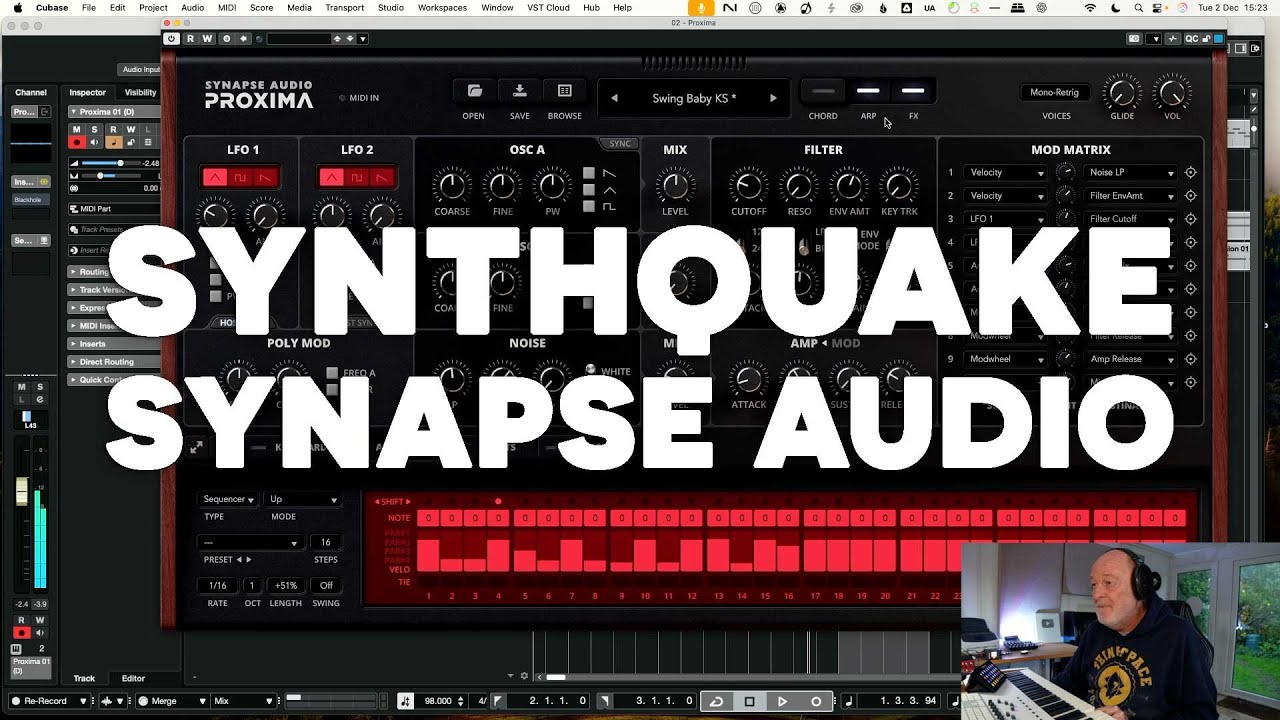Enable OSC A sawtooth waveform checkbox
Viewport: 1280px width, 720px height.
(x=589, y=173)
